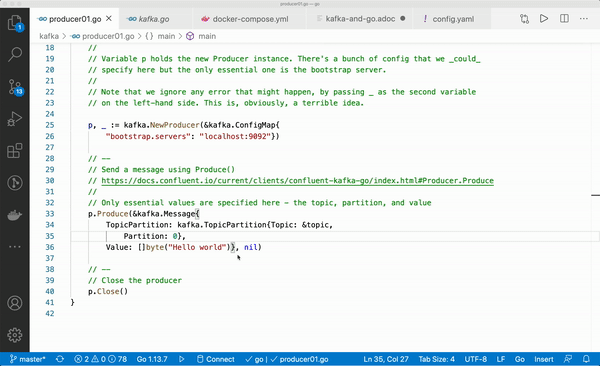Switch to the config.yaml tab
This screenshot has width=600, height=366.
453,19
